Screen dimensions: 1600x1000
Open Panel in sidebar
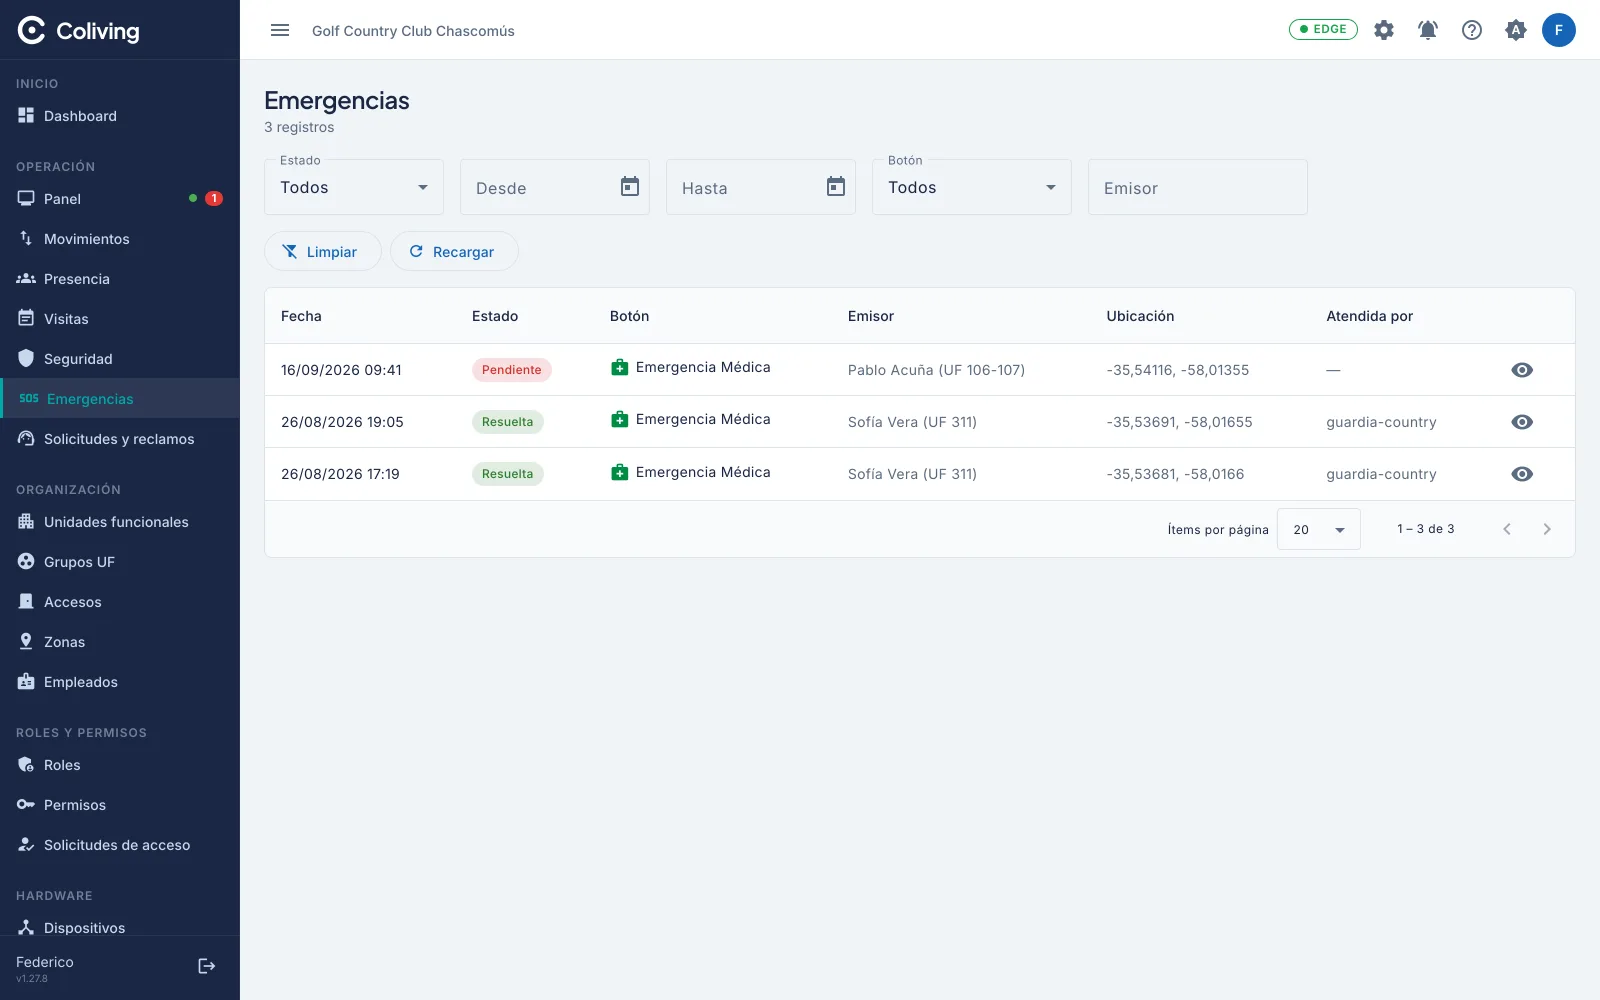coord(120,199)
